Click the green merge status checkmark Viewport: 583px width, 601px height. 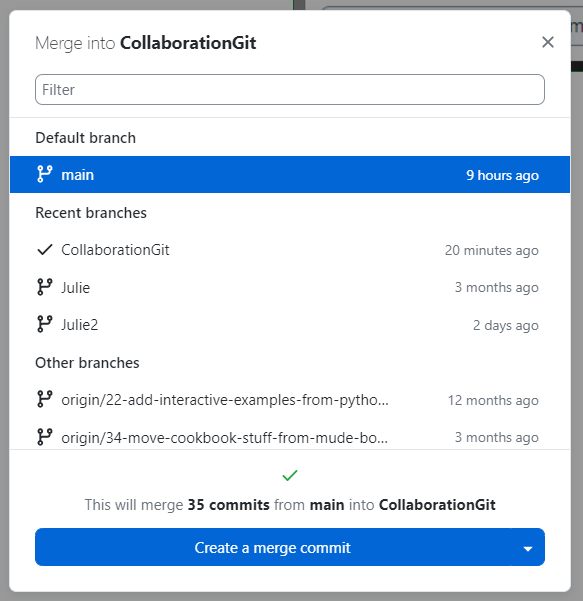tap(290, 475)
